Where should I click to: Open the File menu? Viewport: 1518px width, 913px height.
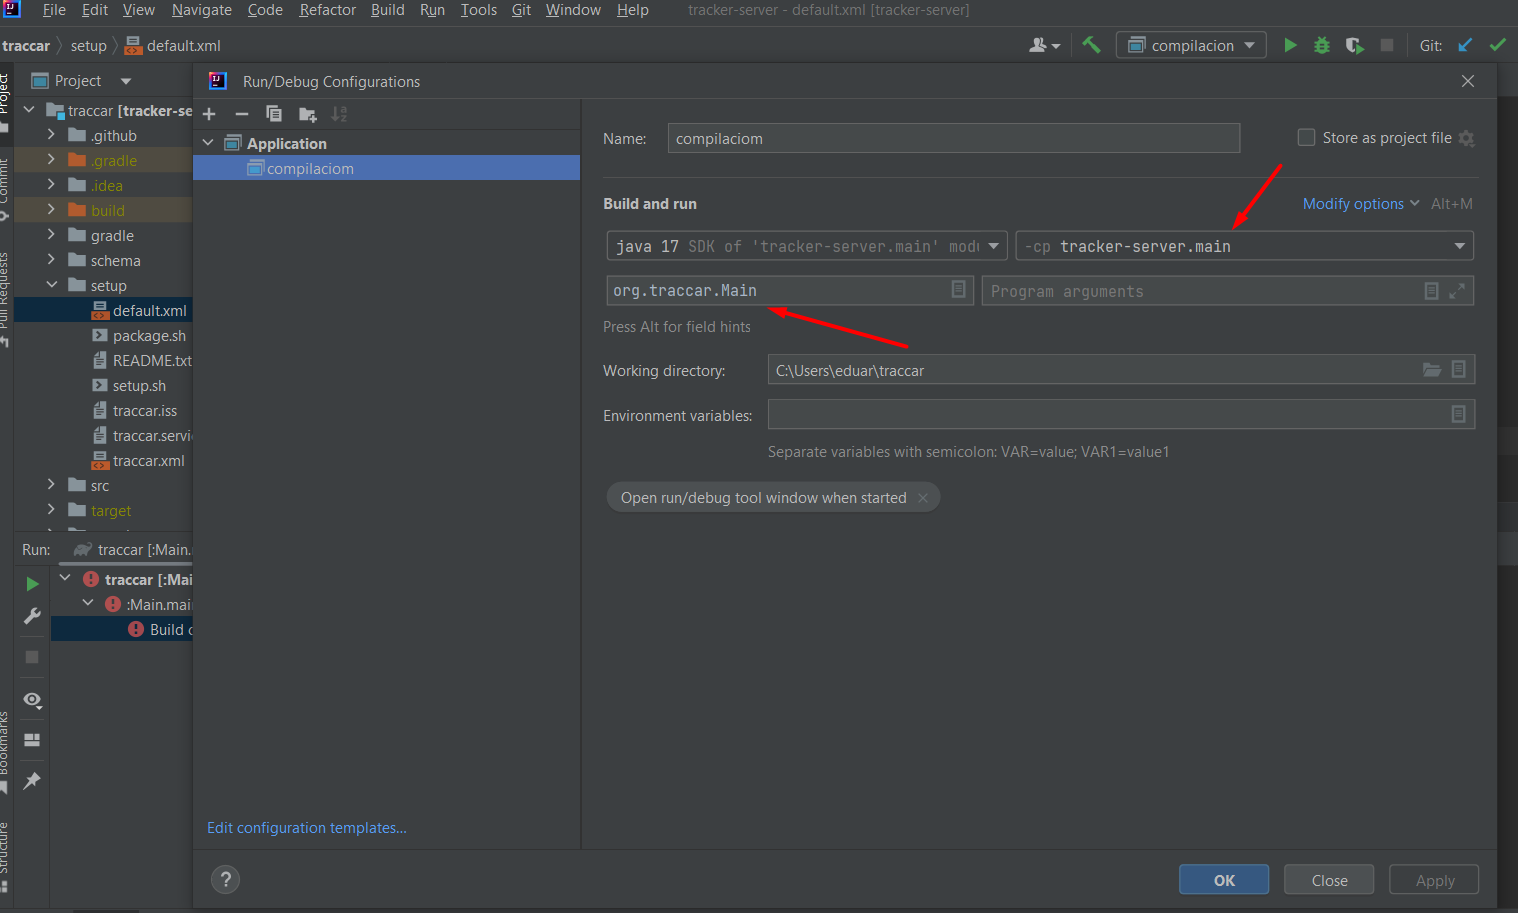[54, 10]
